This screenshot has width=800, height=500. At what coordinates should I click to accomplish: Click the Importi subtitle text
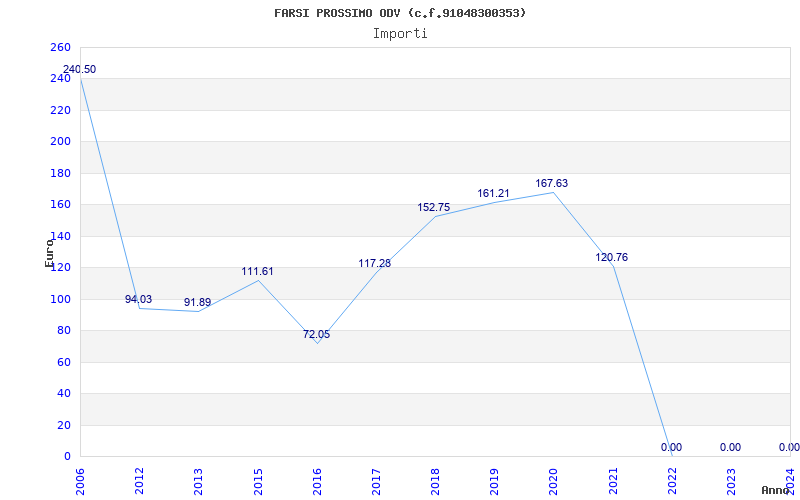400,33
